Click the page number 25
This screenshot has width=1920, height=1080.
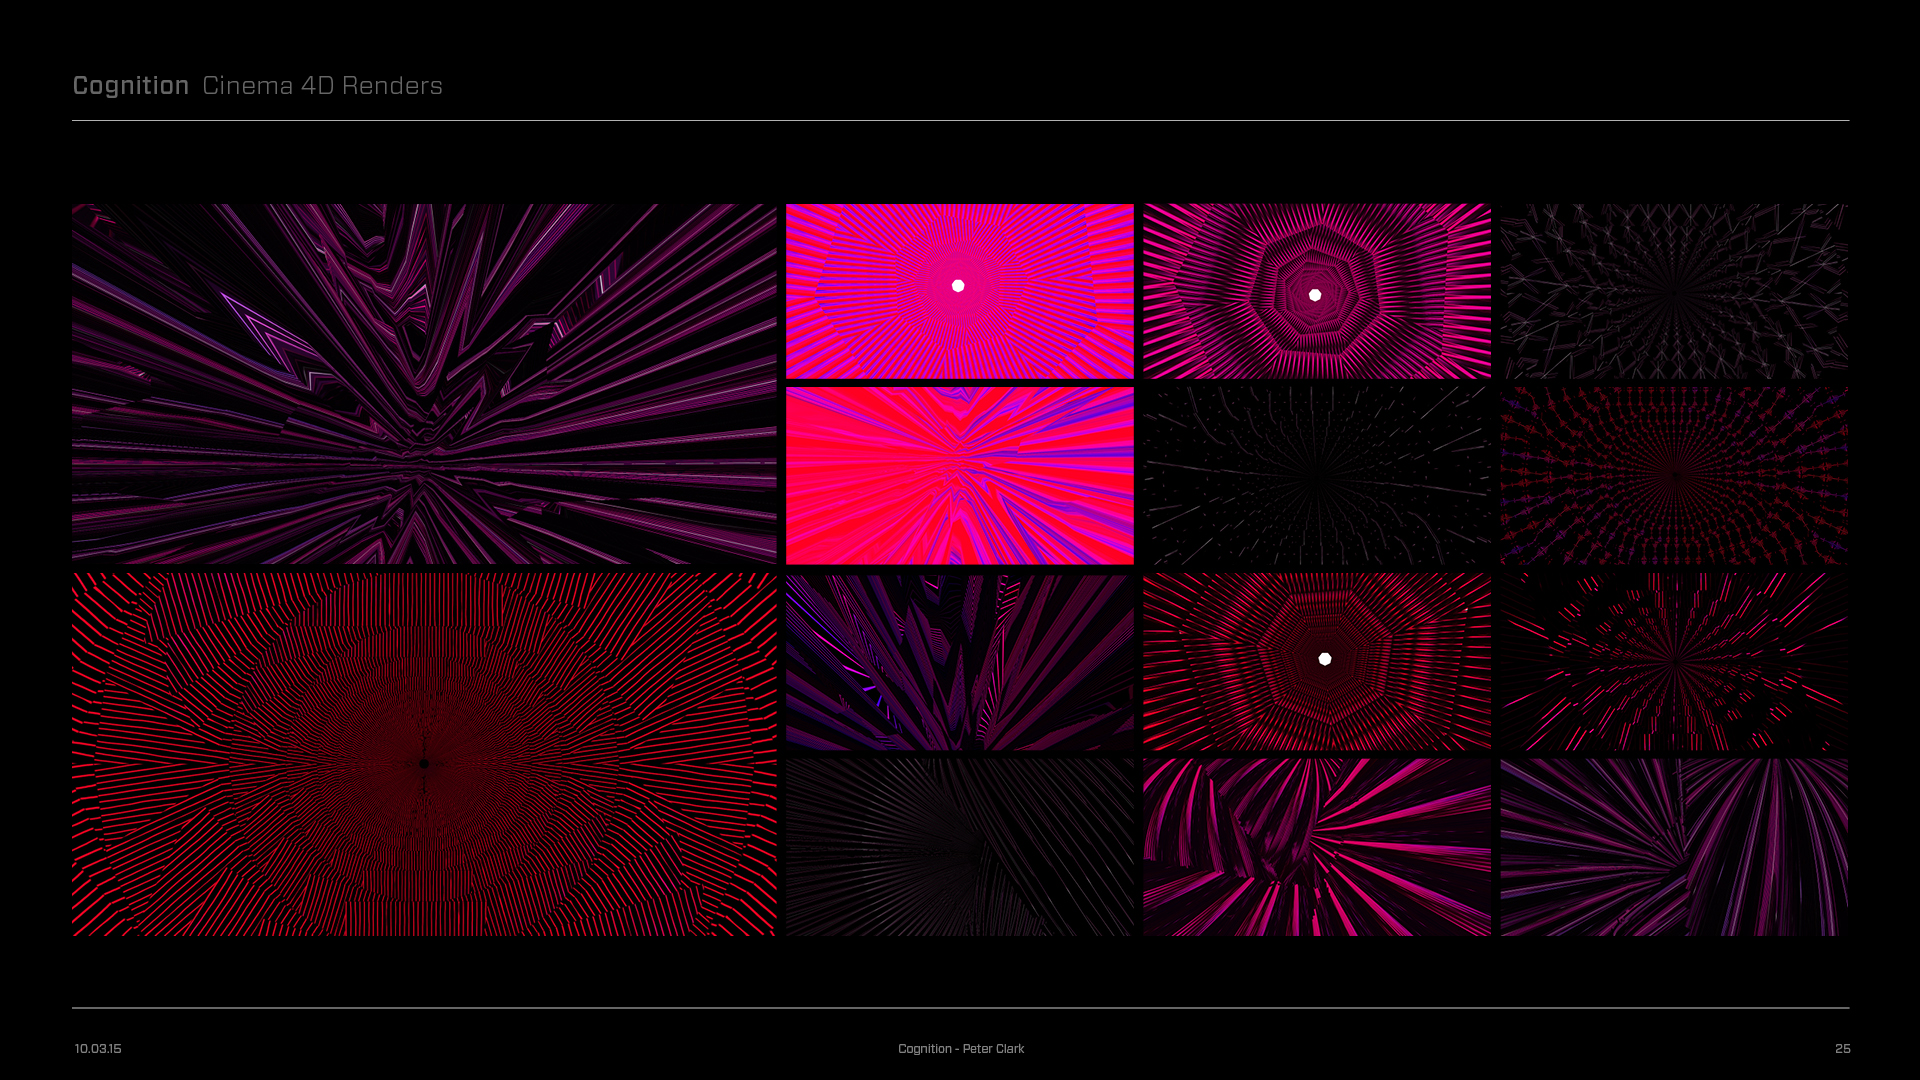[x=1843, y=1049]
